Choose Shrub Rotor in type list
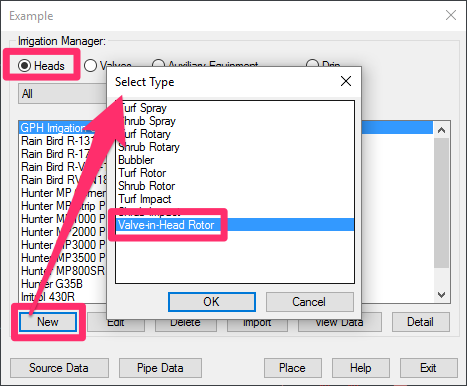Viewport: 467px width, 386px height. (x=235, y=186)
